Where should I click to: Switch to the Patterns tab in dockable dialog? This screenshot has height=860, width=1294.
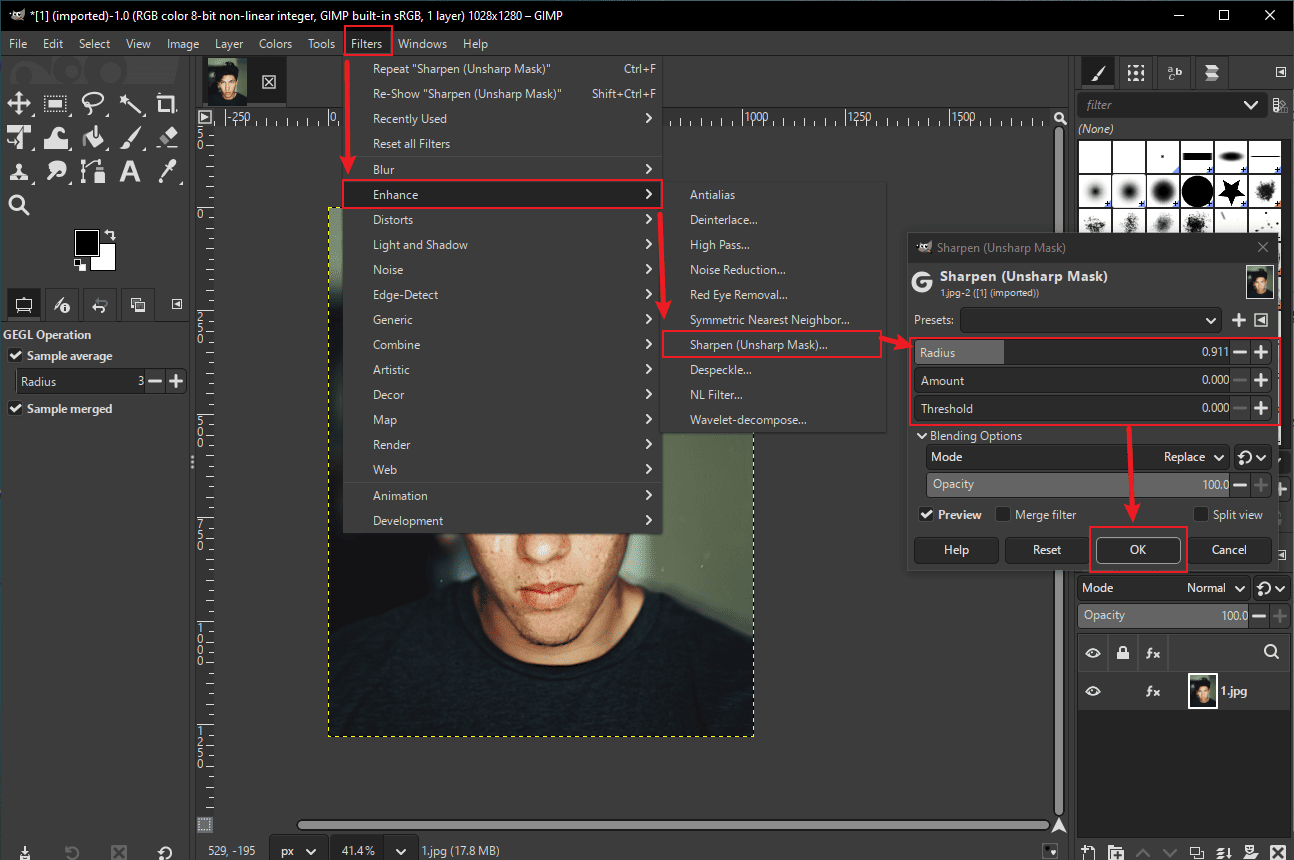1136,72
